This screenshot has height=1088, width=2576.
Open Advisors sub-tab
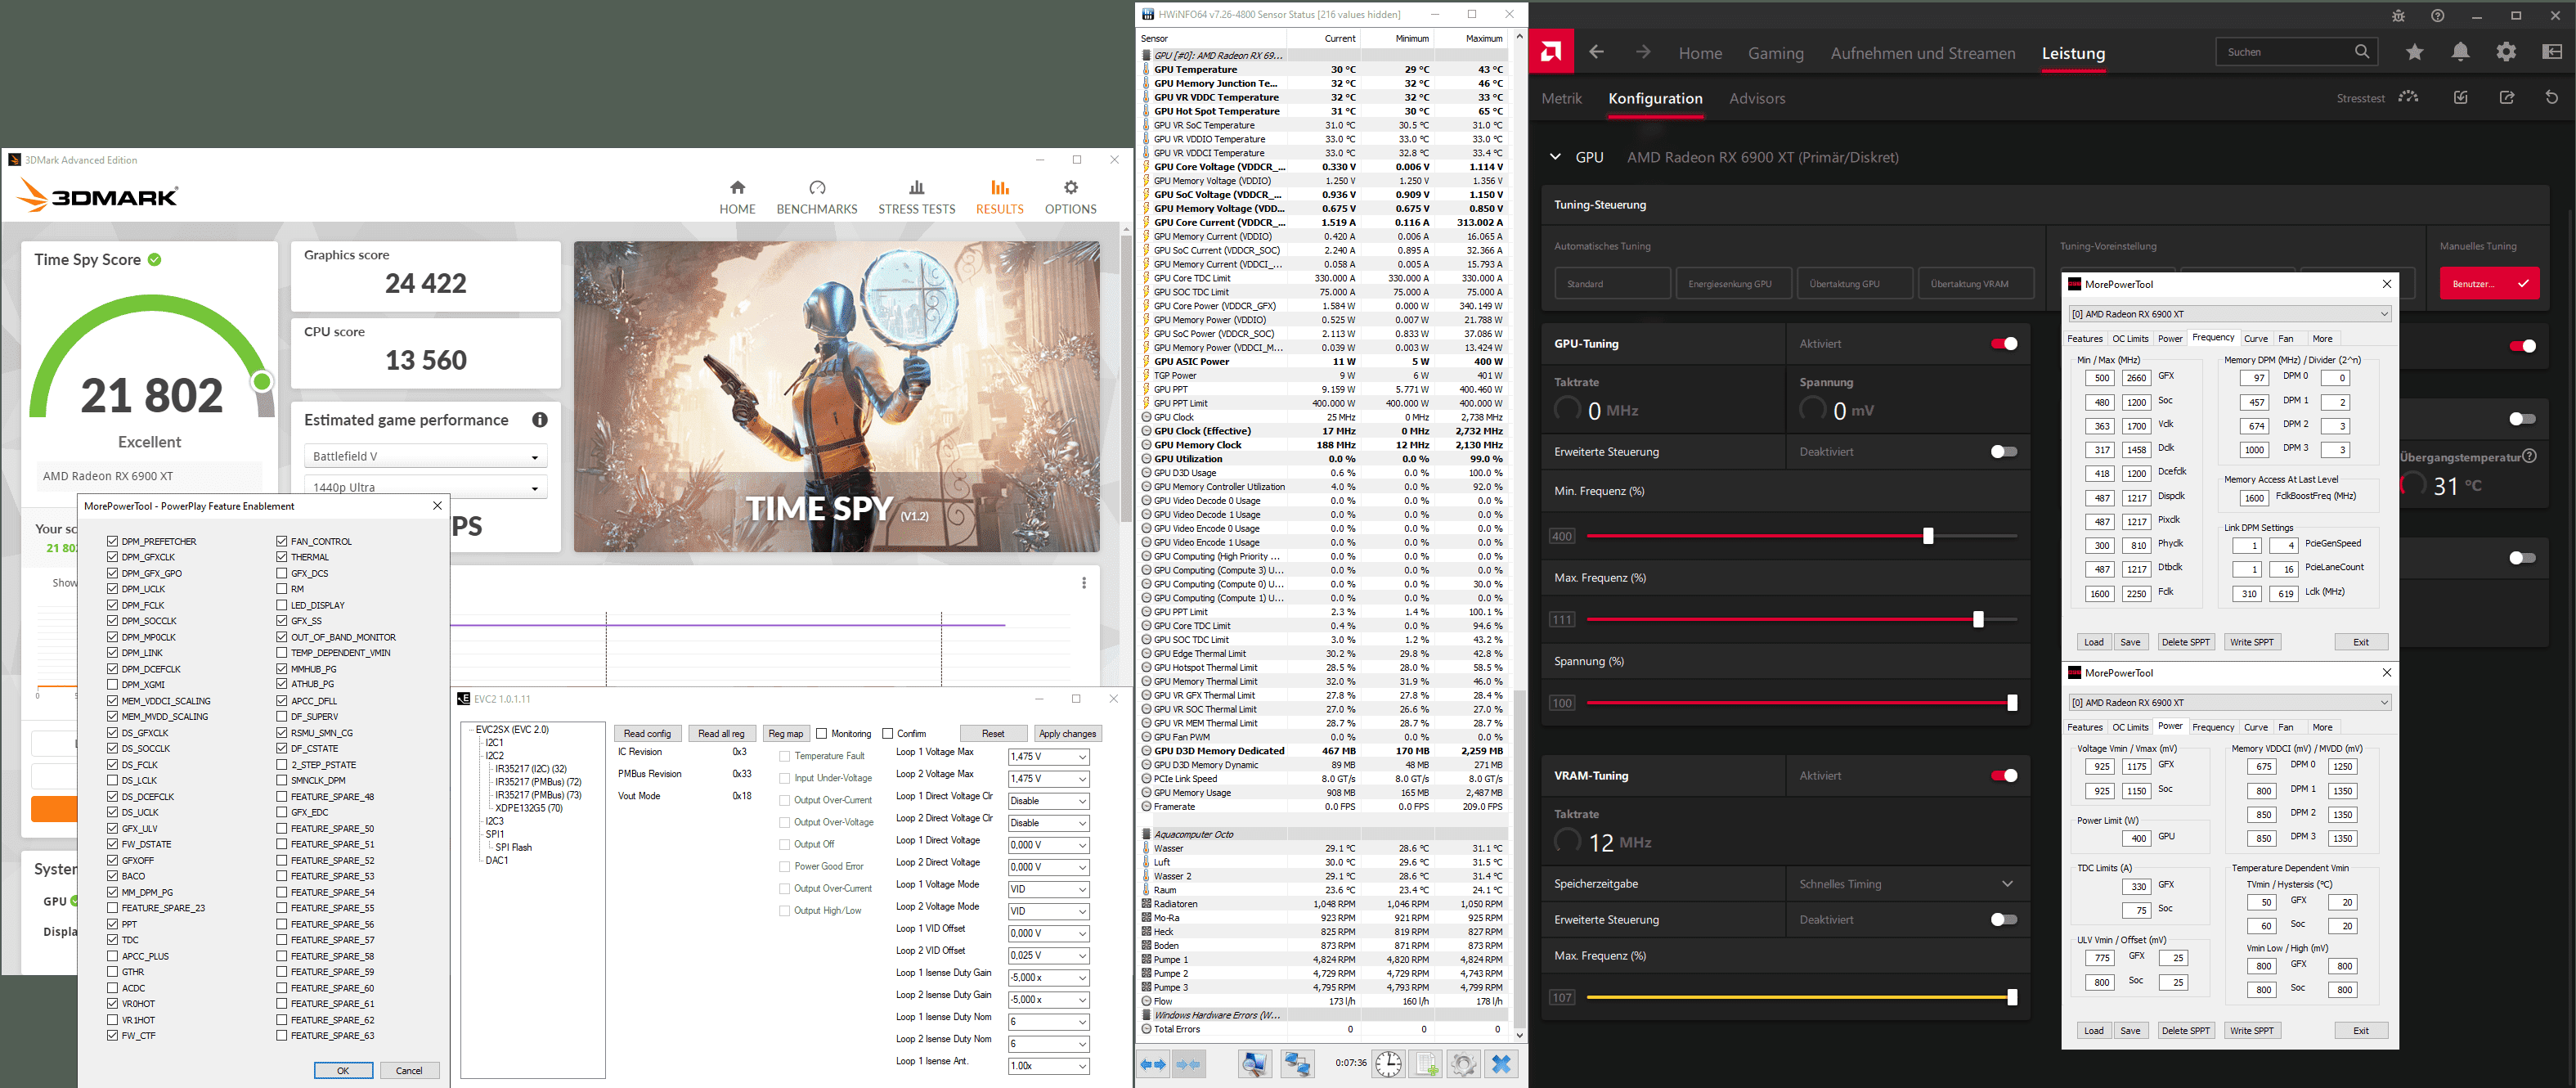tap(1757, 98)
